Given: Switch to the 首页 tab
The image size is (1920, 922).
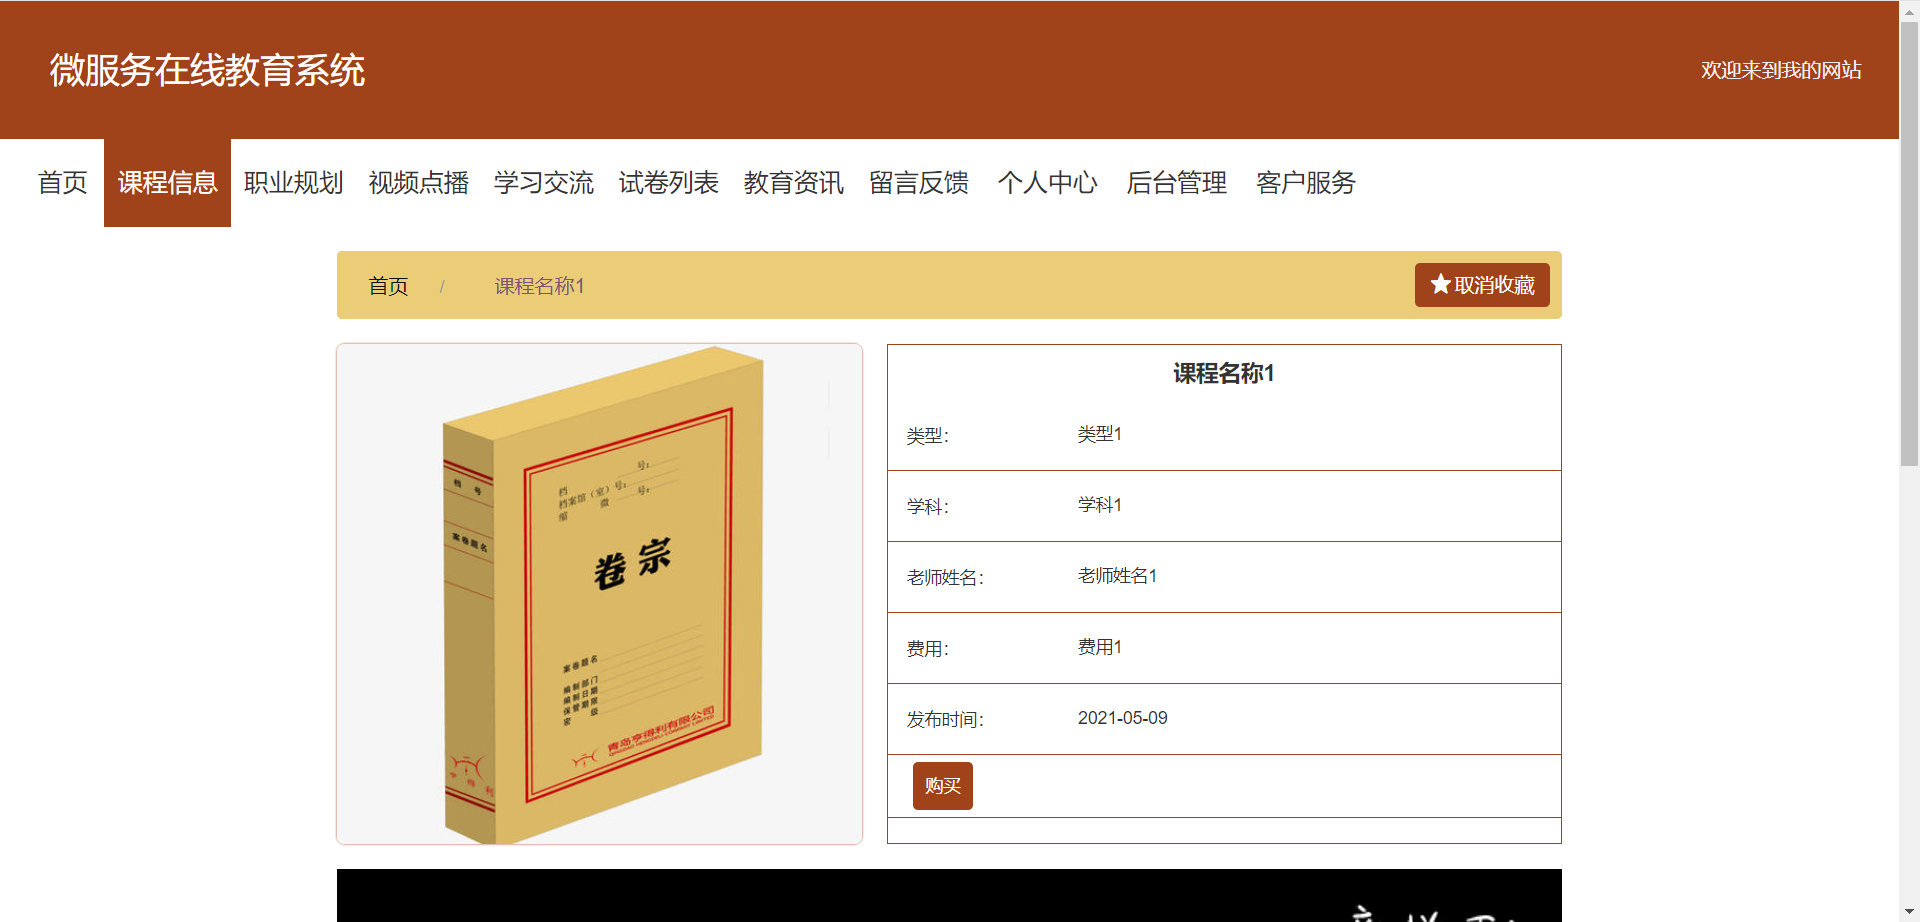Looking at the screenshot, I should [x=62, y=183].
